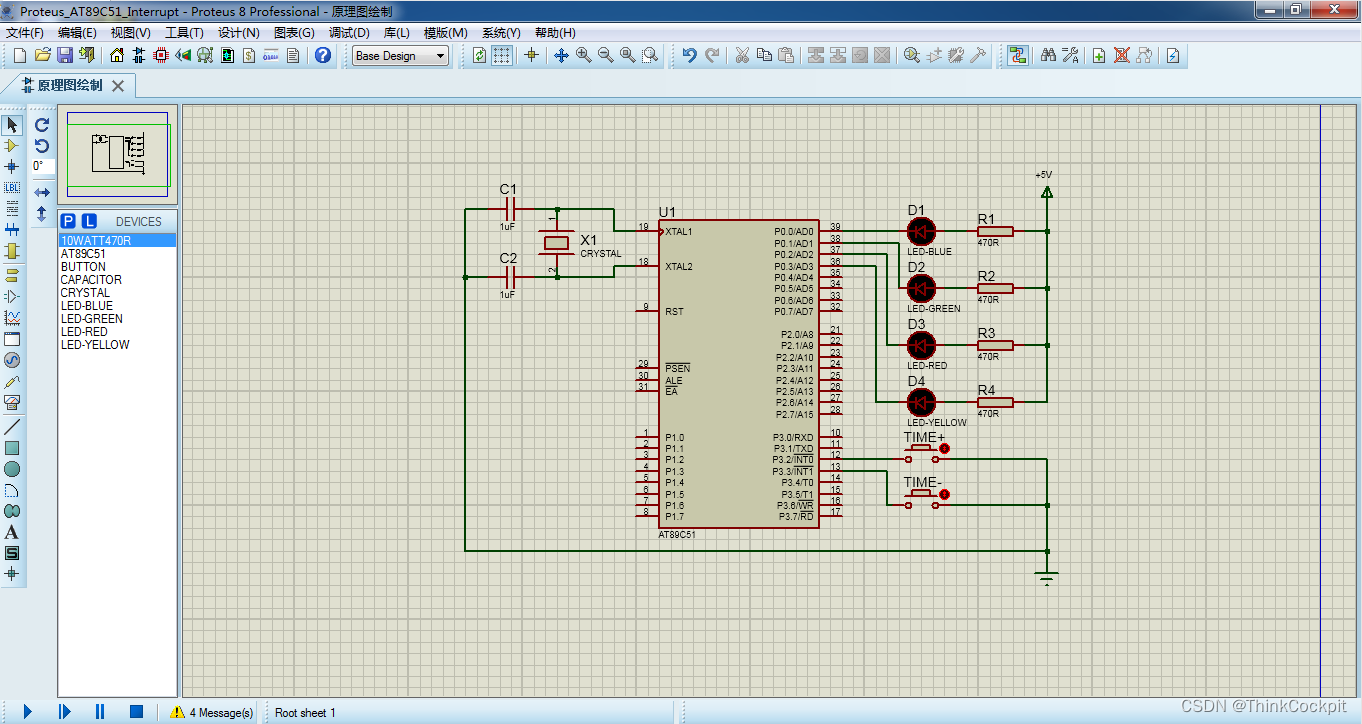
Task: Select CRYSTAL in the devices list
Action: pyautogui.click(x=118, y=293)
